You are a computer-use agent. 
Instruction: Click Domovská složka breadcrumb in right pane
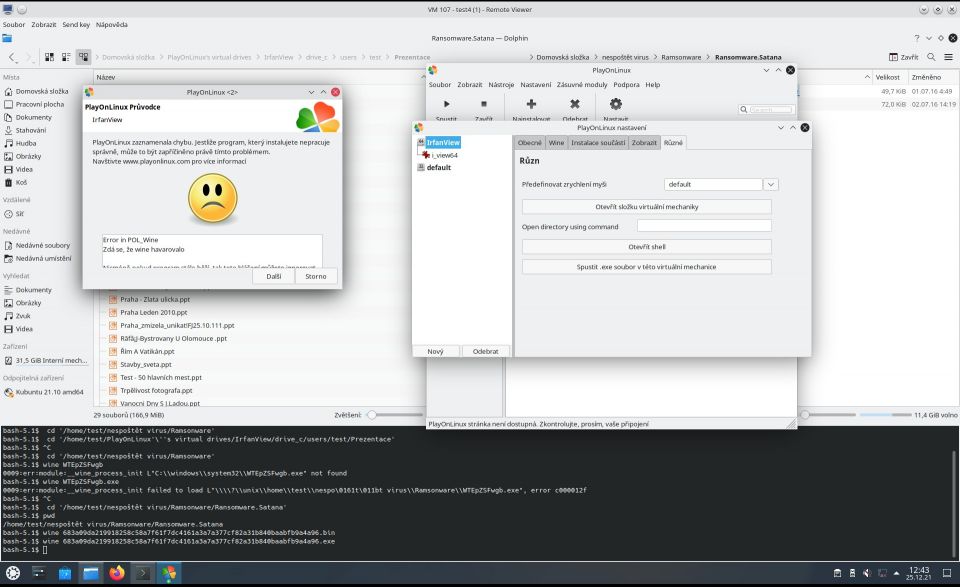pos(562,57)
